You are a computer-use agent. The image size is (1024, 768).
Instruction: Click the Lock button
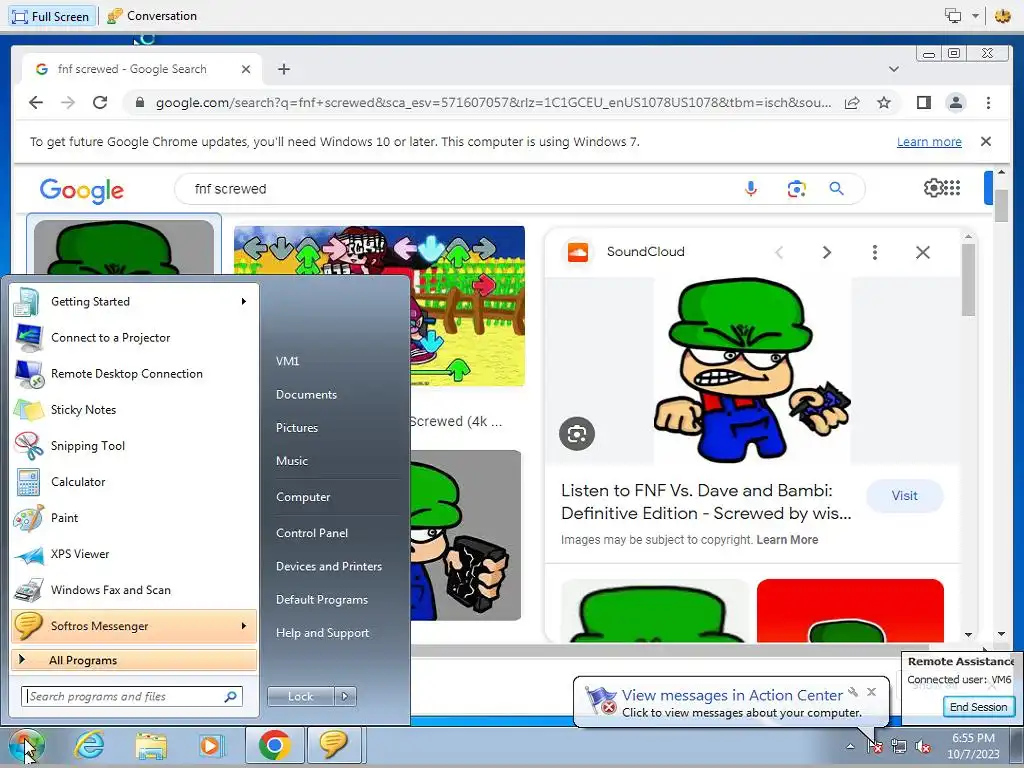(x=300, y=697)
